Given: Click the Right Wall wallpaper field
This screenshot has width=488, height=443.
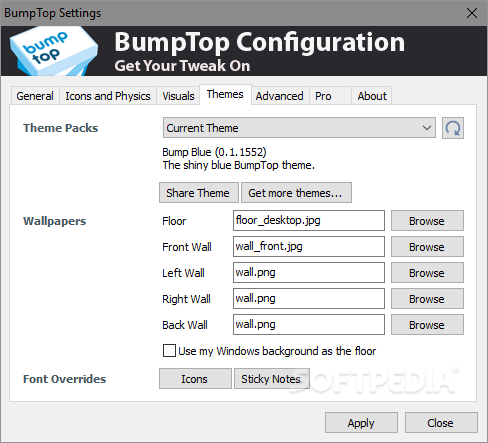Looking at the screenshot, I should click(309, 298).
